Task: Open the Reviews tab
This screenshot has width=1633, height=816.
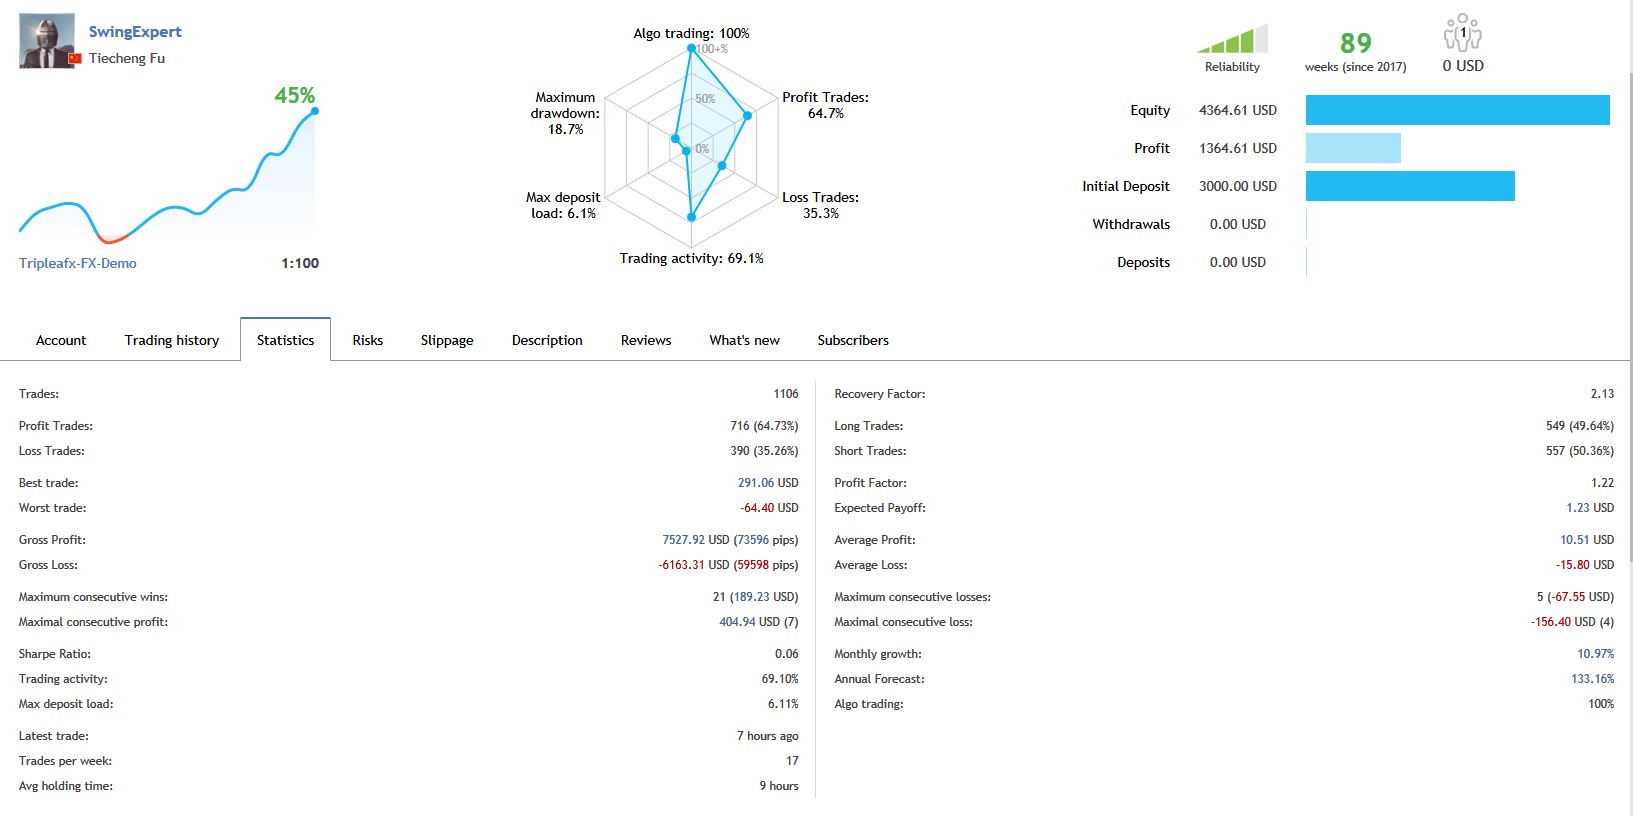Action: coord(646,340)
